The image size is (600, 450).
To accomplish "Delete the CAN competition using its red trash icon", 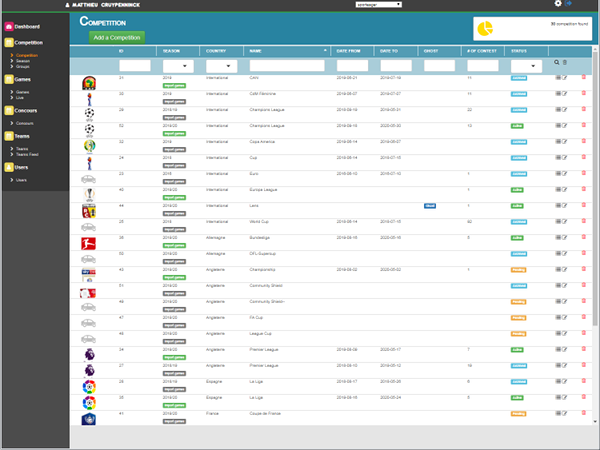I will pyautogui.click(x=584, y=76).
